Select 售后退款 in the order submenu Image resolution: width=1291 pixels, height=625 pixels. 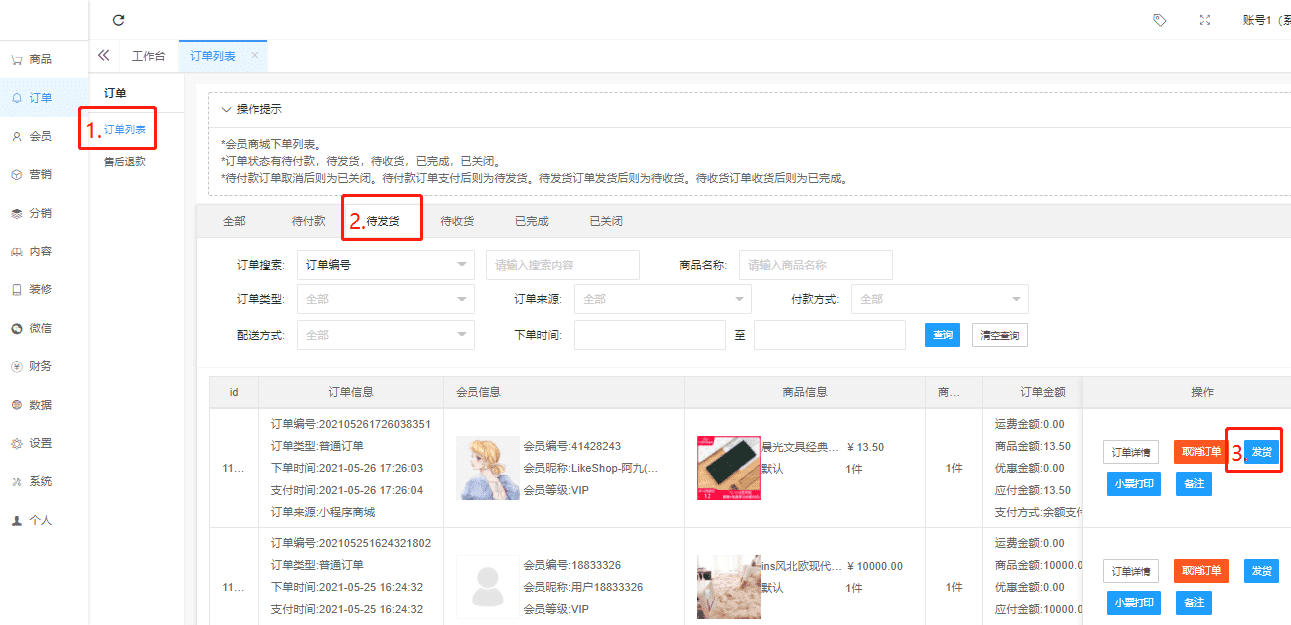coord(125,161)
